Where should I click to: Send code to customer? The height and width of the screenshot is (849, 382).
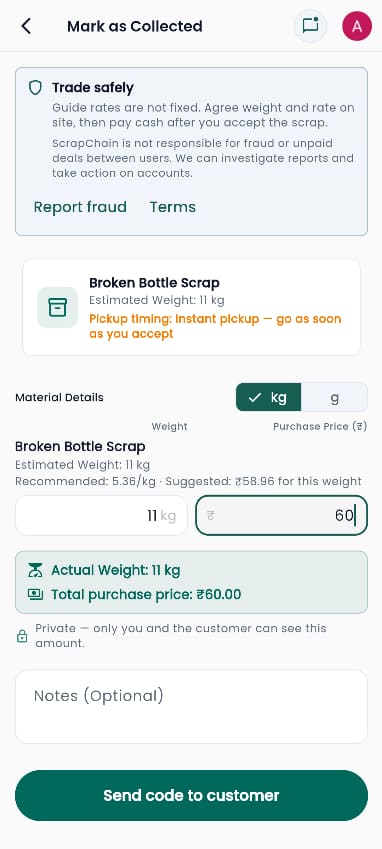(x=191, y=795)
